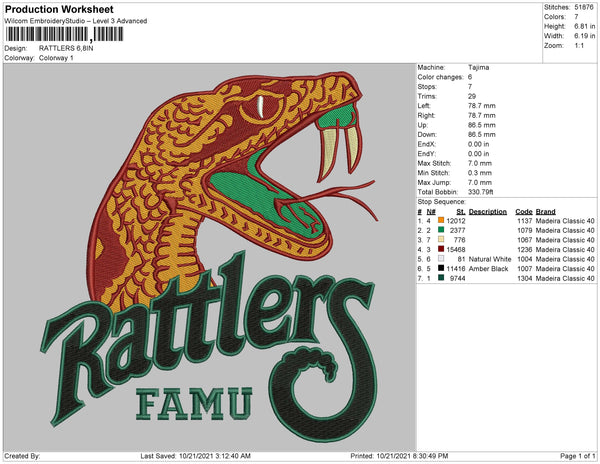Click the Natural White color swatch
The height and width of the screenshot is (464, 600).
pos(441,259)
